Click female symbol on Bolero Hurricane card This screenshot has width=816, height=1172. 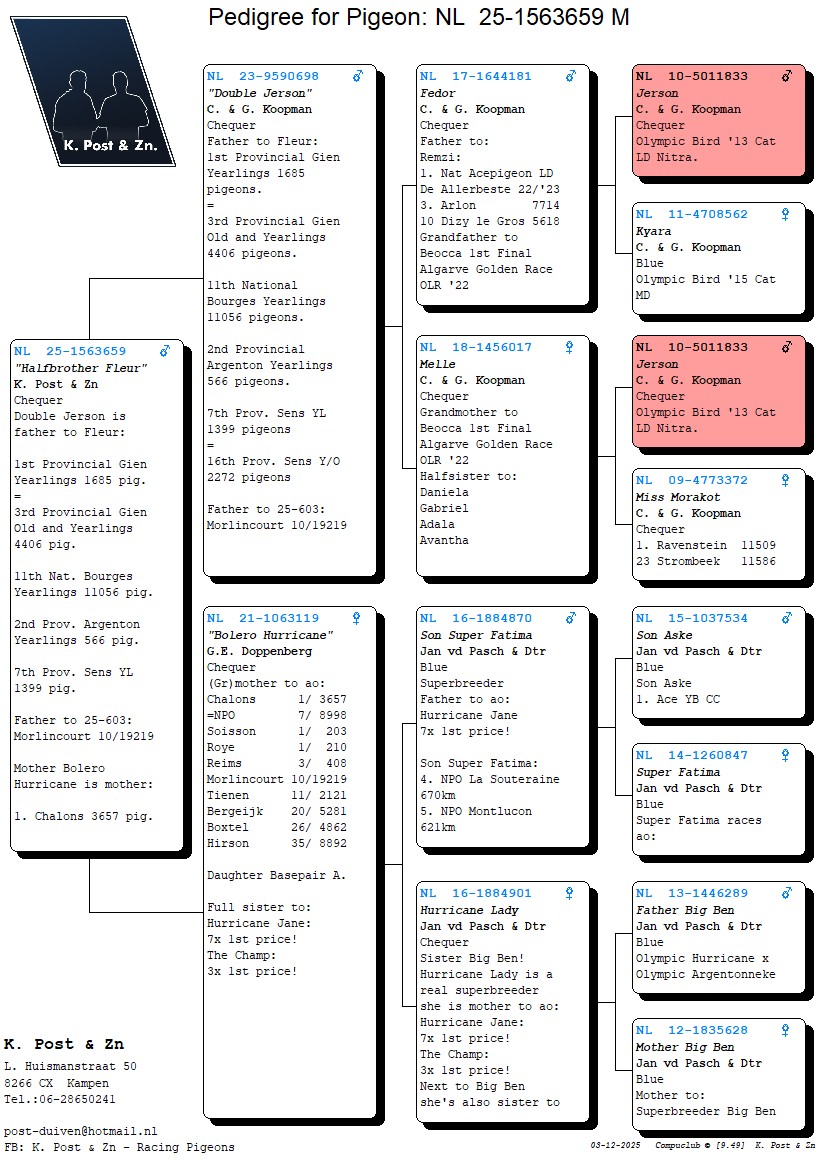pyautogui.click(x=357, y=618)
